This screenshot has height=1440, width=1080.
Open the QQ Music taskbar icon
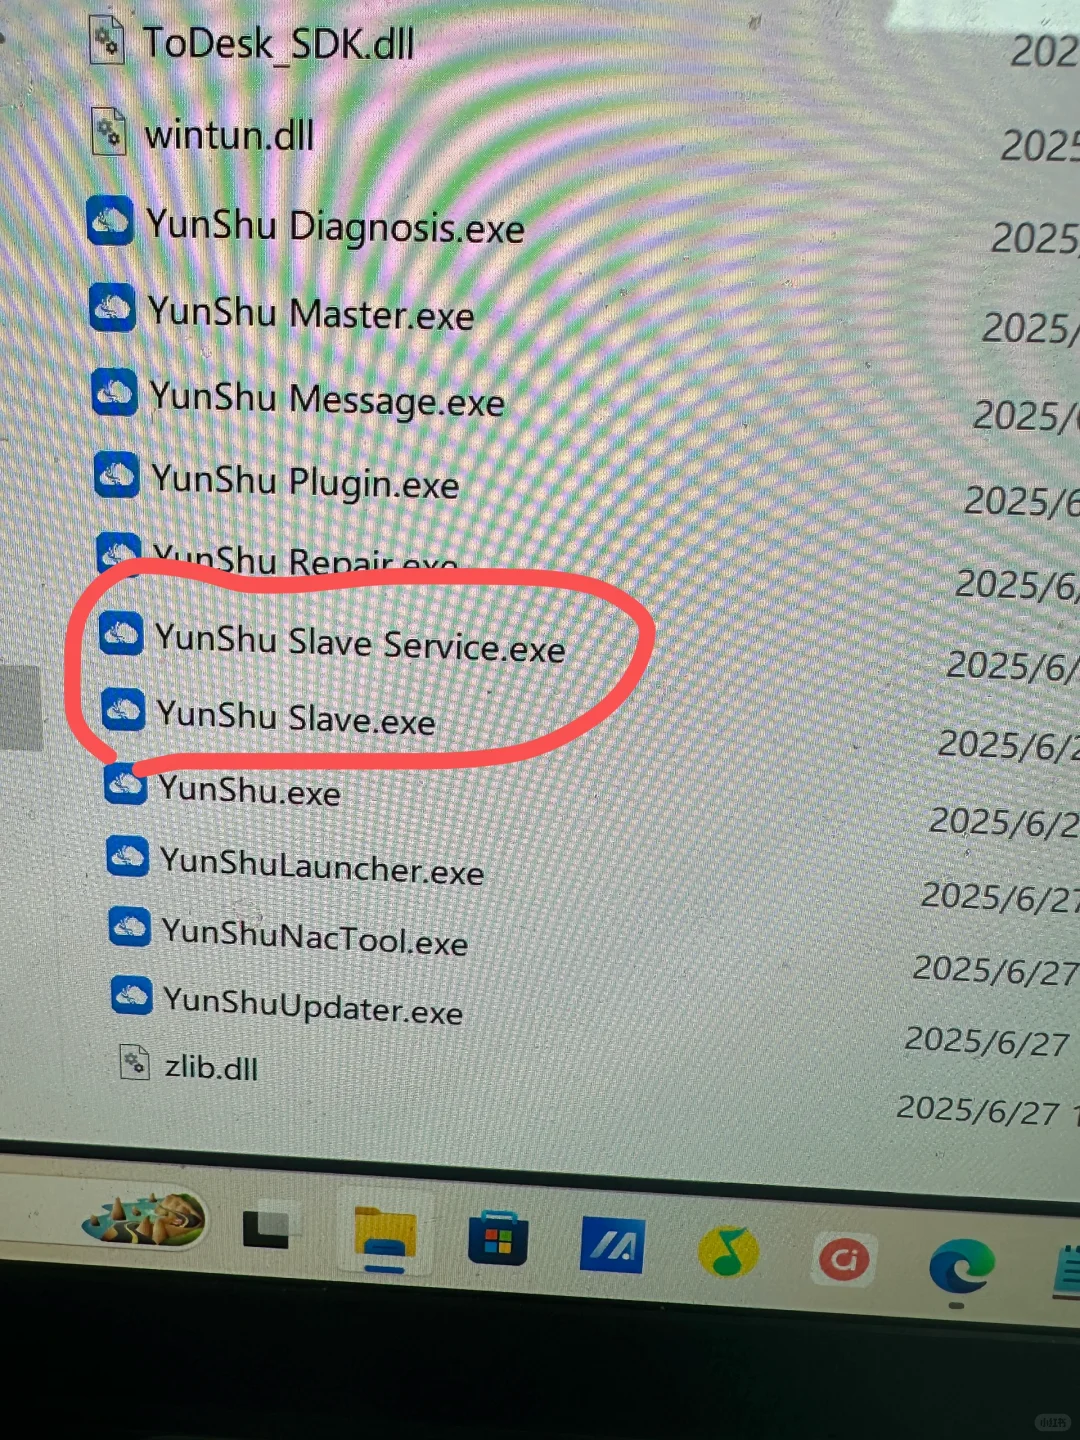coord(728,1250)
